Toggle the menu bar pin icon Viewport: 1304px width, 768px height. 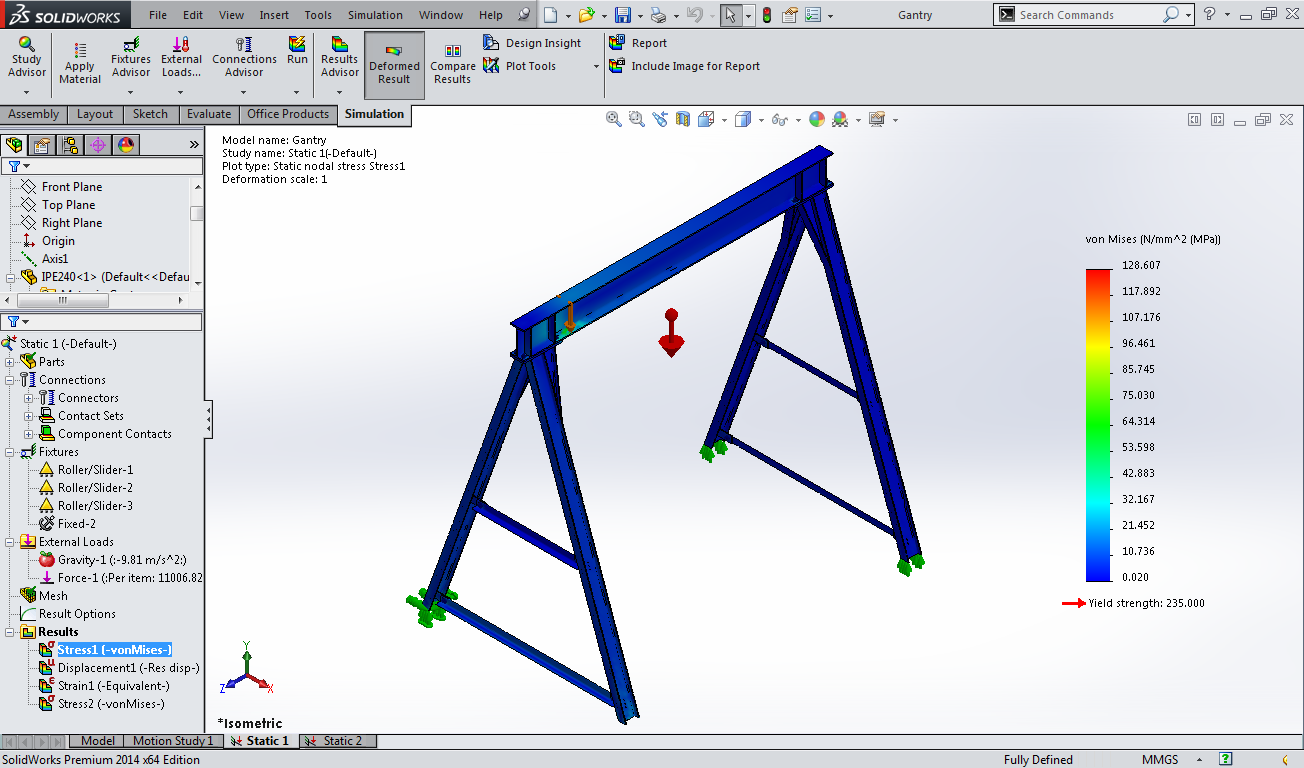(525, 15)
